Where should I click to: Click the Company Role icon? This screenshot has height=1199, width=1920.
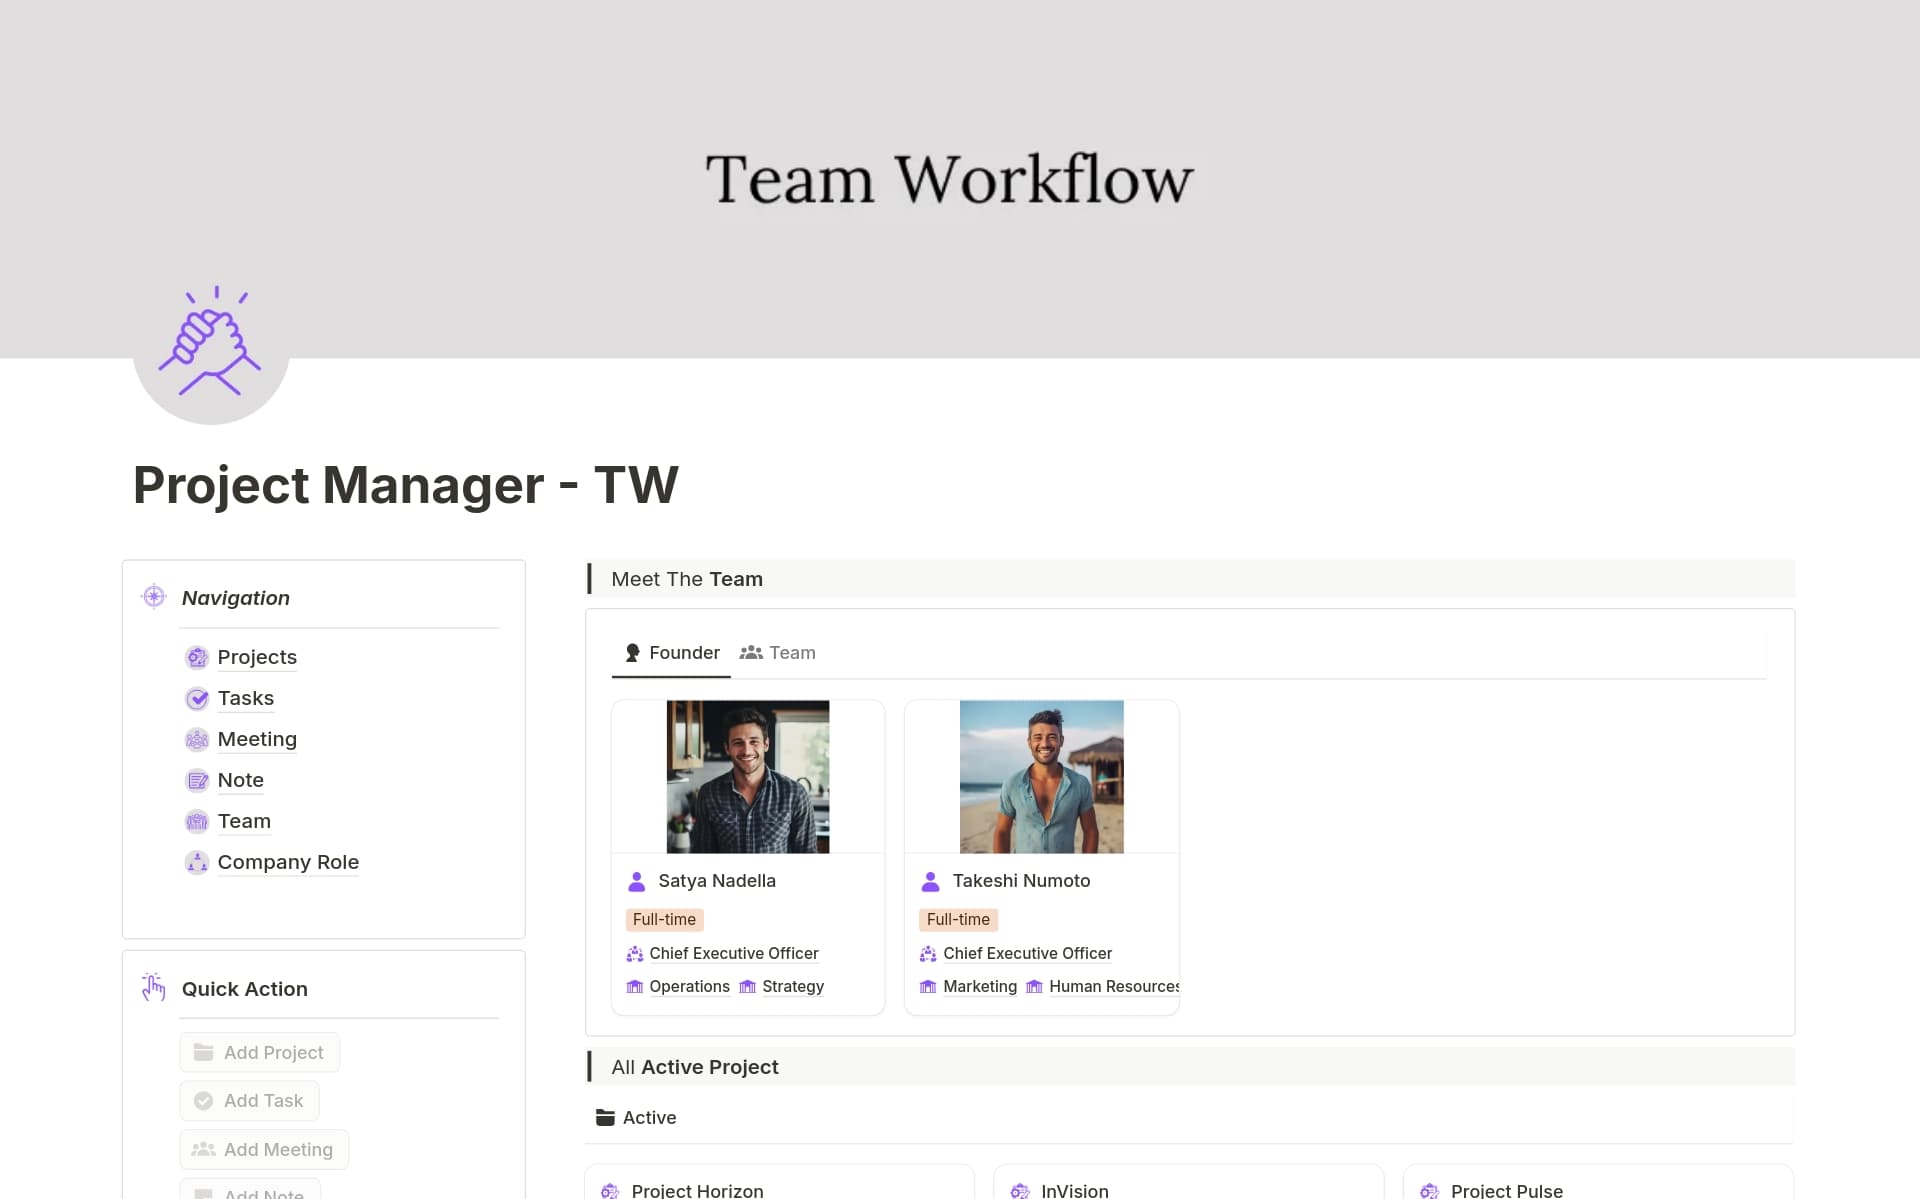197,862
